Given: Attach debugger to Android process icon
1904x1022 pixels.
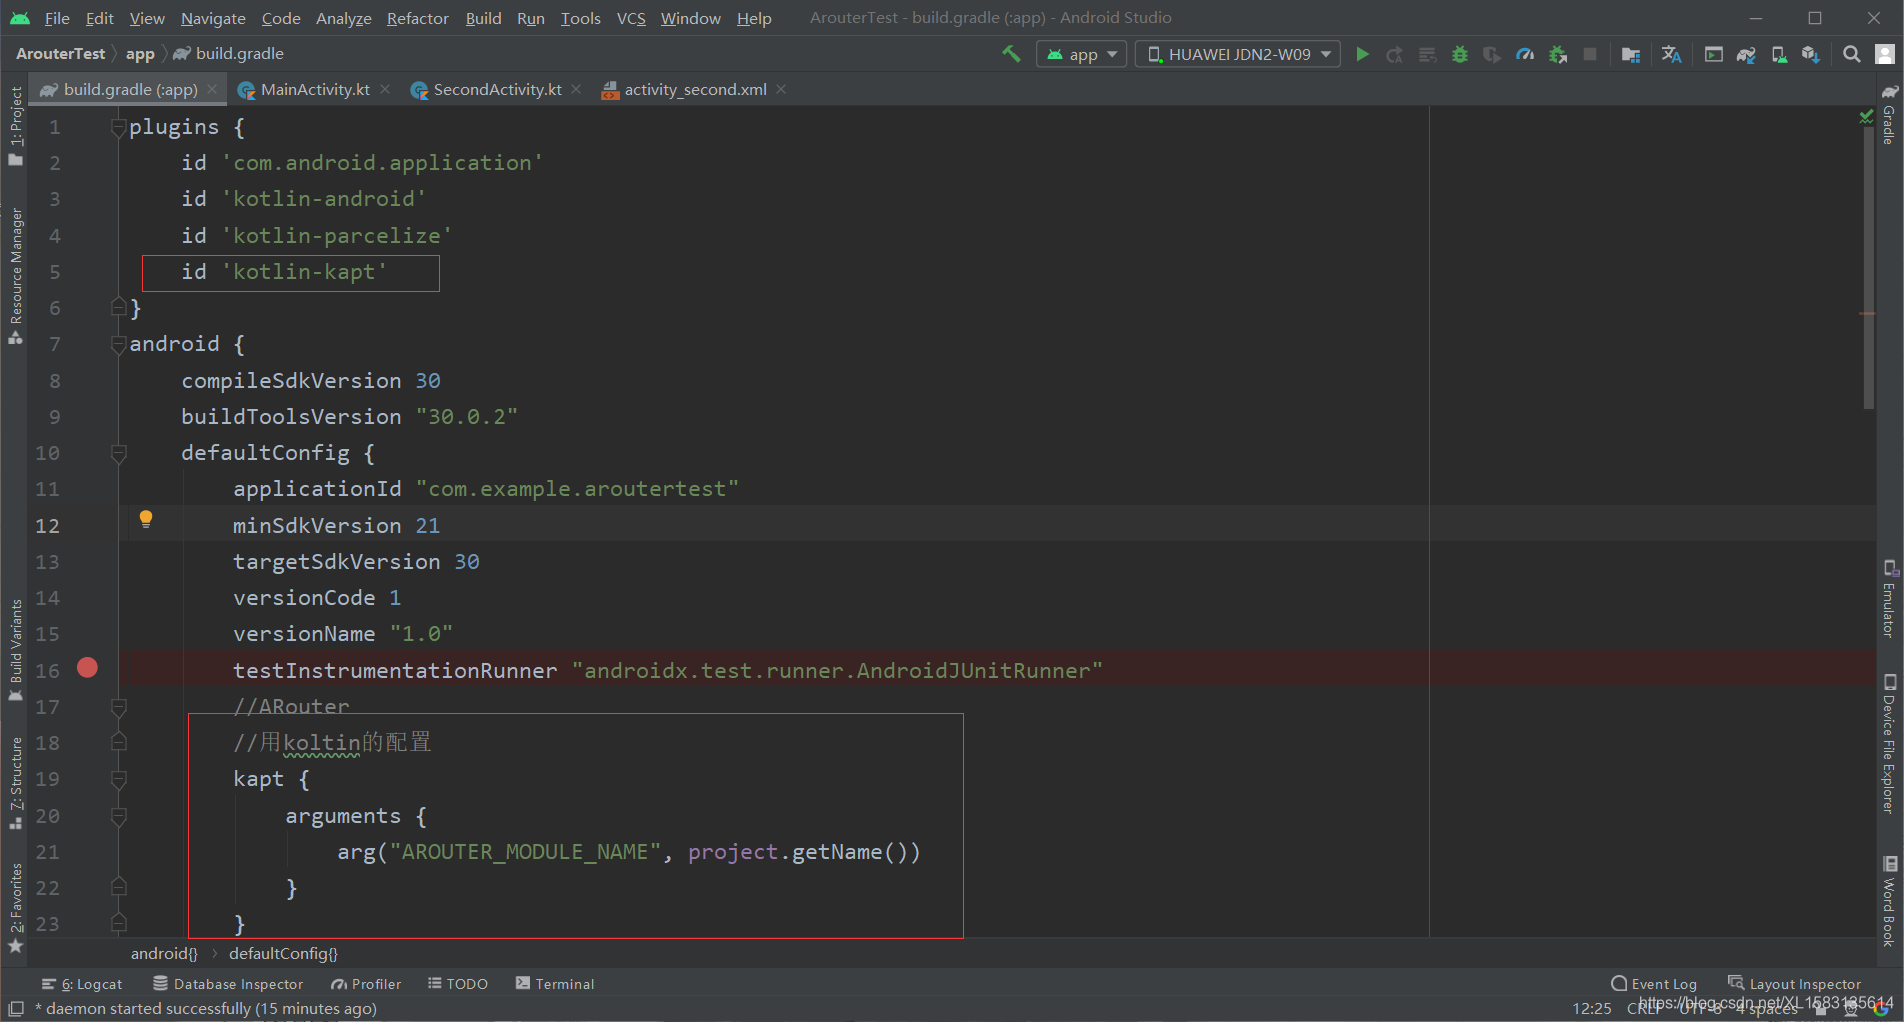Looking at the screenshot, I should [x=1558, y=54].
